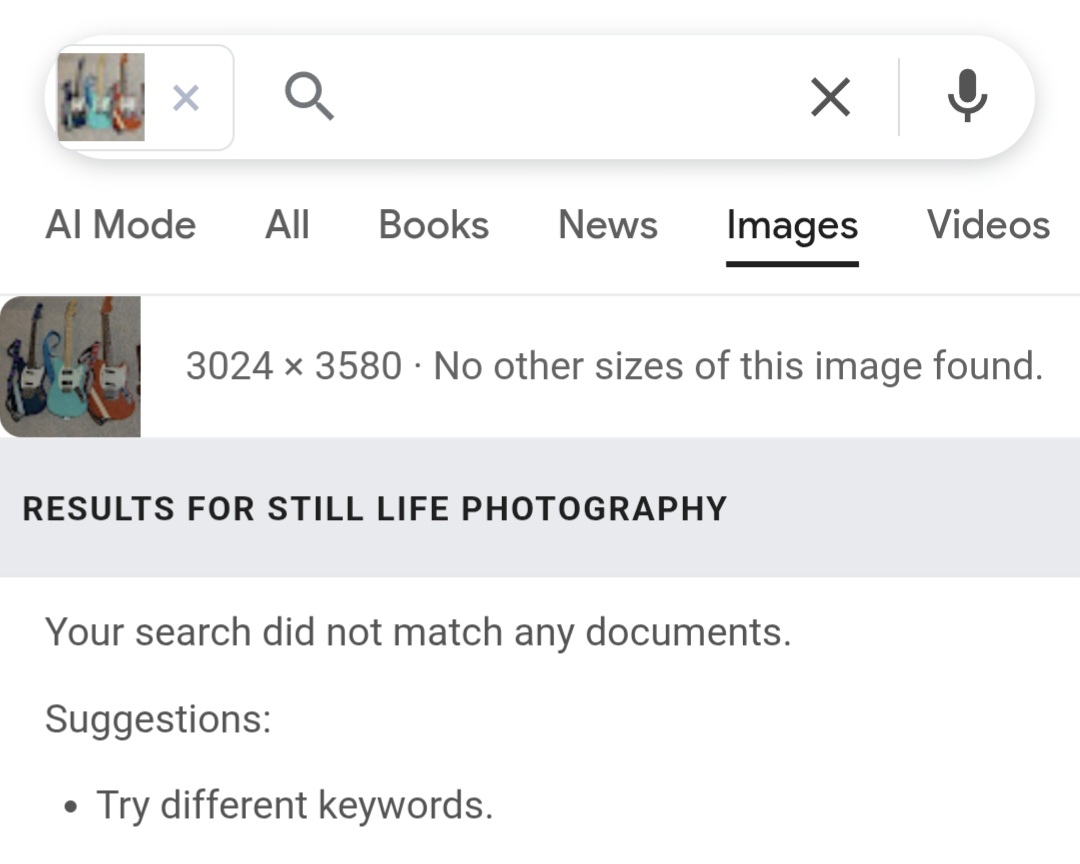
Task: Switch to the AI Mode tab
Action: coord(120,225)
